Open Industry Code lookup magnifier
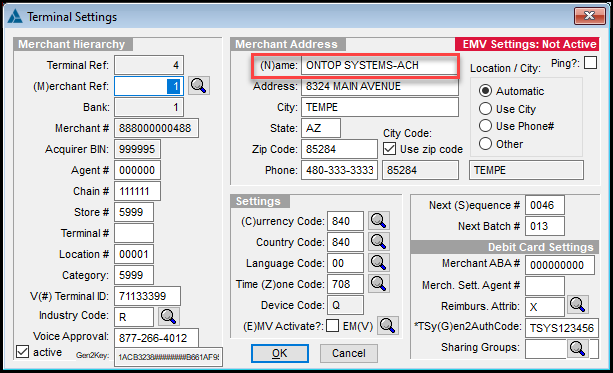Image resolution: width=613 pixels, height=373 pixels. coord(169,316)
